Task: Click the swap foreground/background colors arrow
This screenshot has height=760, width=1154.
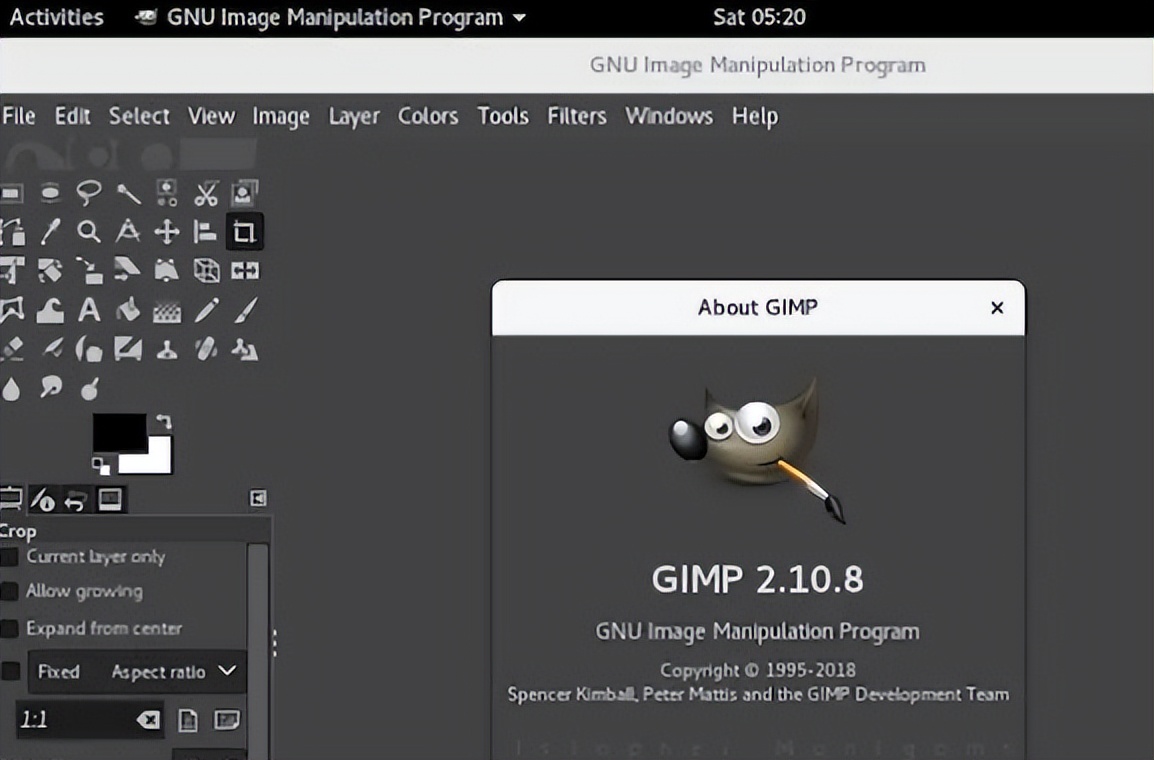Action: click(x=164, y=422)
